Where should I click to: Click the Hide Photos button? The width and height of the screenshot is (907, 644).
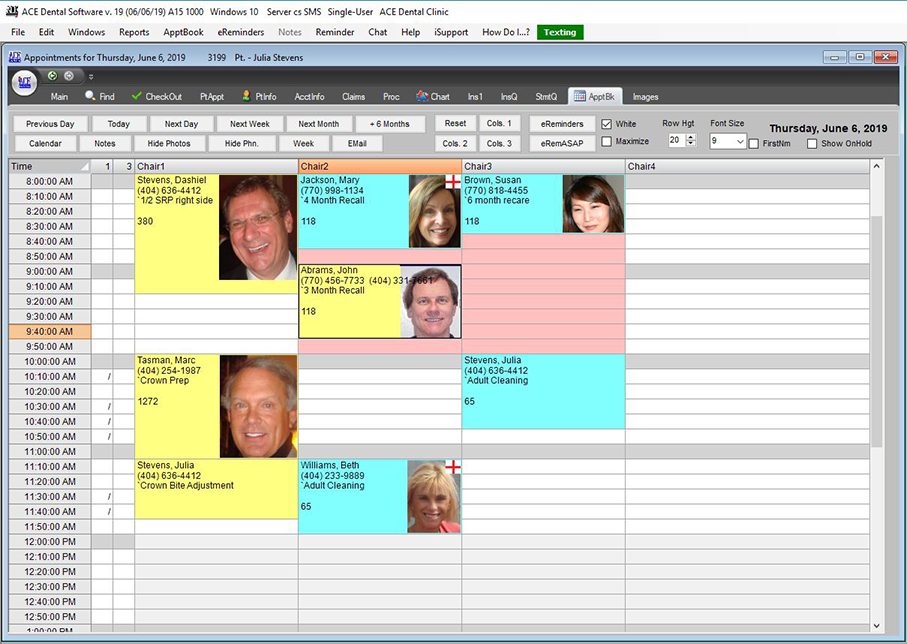pos(169,143)
